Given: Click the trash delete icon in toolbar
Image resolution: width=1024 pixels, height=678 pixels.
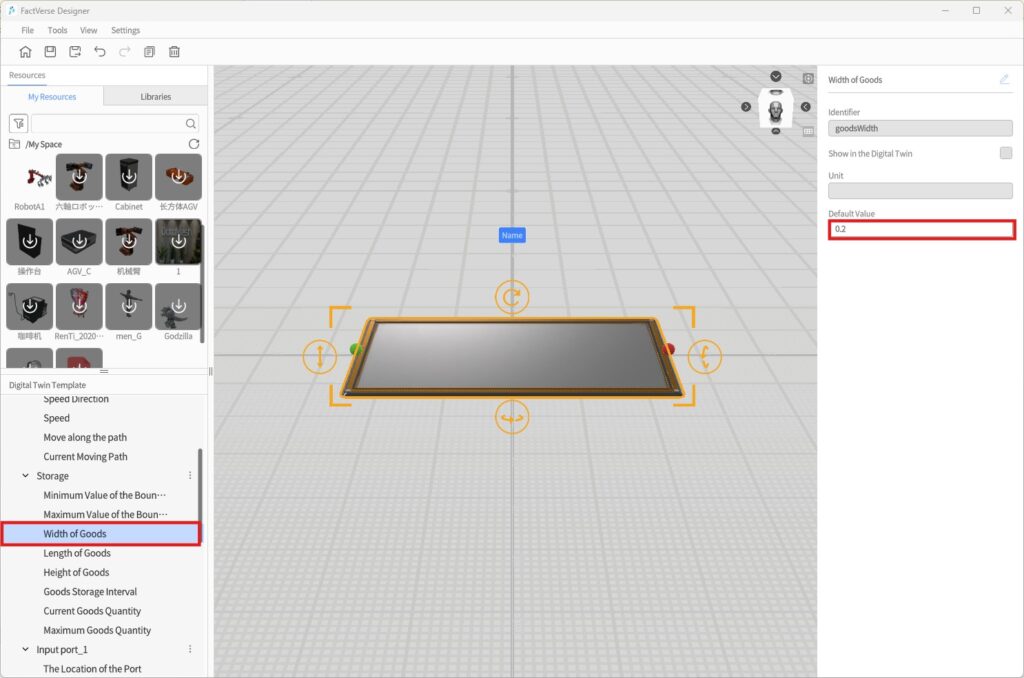Looking at the screenshot, I should click(174, 52).
